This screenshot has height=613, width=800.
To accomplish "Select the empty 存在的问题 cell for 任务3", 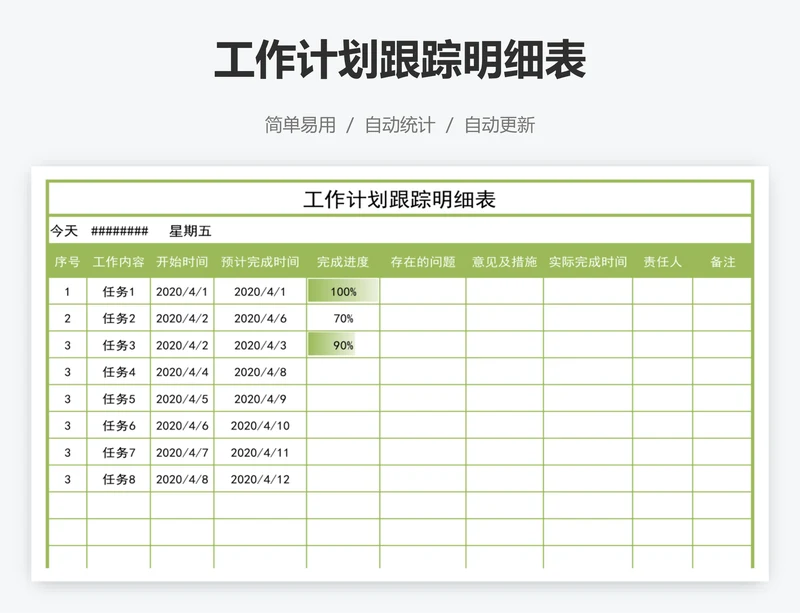I will point(422,345).
